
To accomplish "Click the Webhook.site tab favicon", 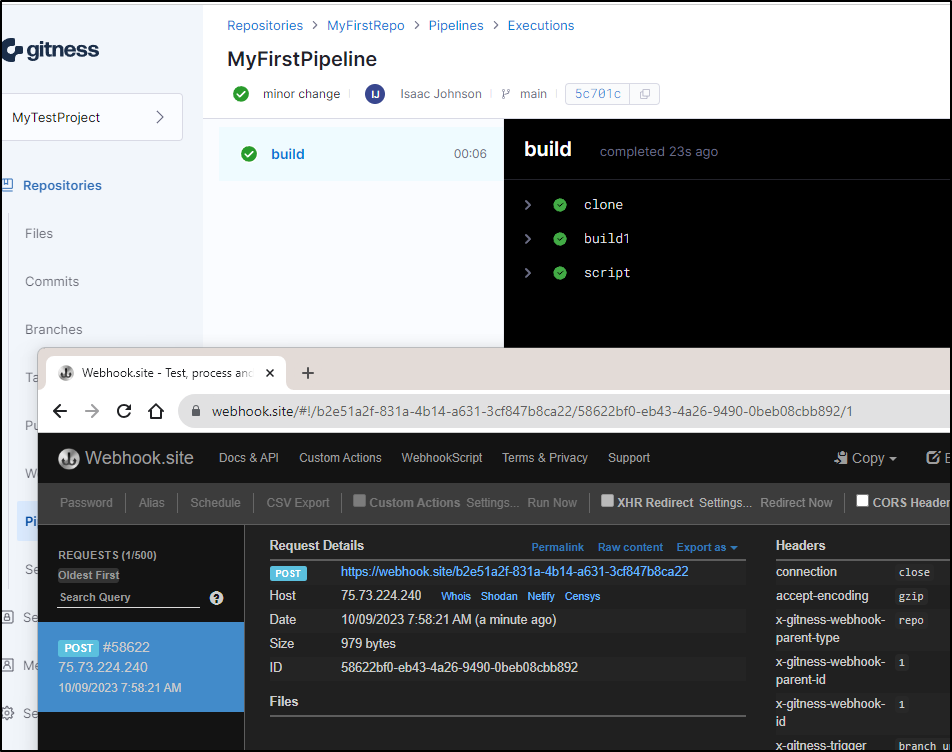I will [x=66, y=373].
